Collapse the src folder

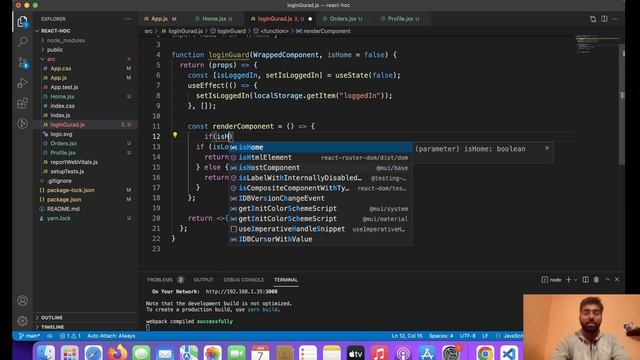pyautogui.click(x=50, y=59)
